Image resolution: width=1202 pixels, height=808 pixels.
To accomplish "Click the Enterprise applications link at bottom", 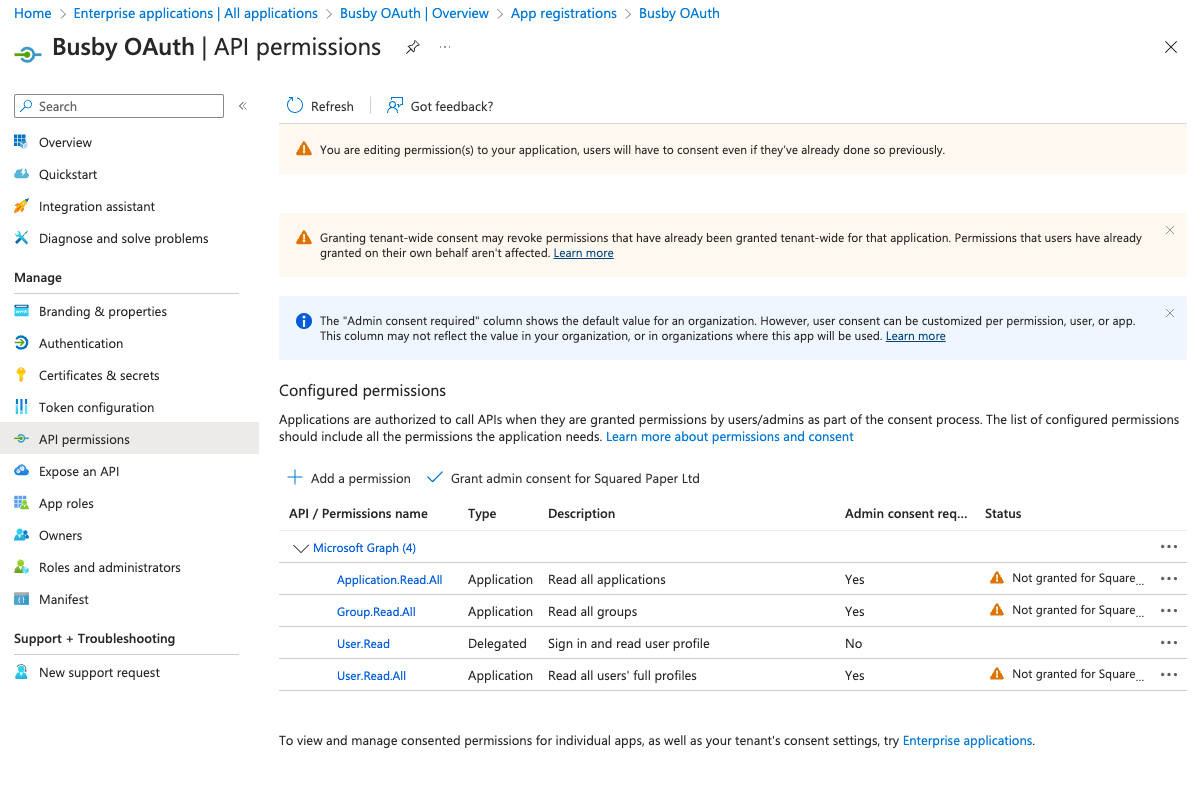I will pos(966,741).
